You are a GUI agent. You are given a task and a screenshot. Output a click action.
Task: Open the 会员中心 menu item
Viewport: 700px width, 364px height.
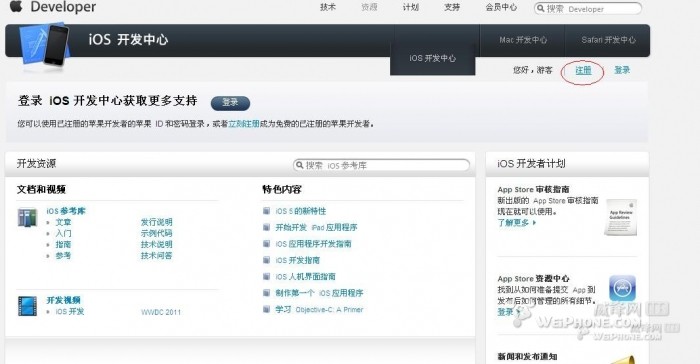tap(501, 7)
